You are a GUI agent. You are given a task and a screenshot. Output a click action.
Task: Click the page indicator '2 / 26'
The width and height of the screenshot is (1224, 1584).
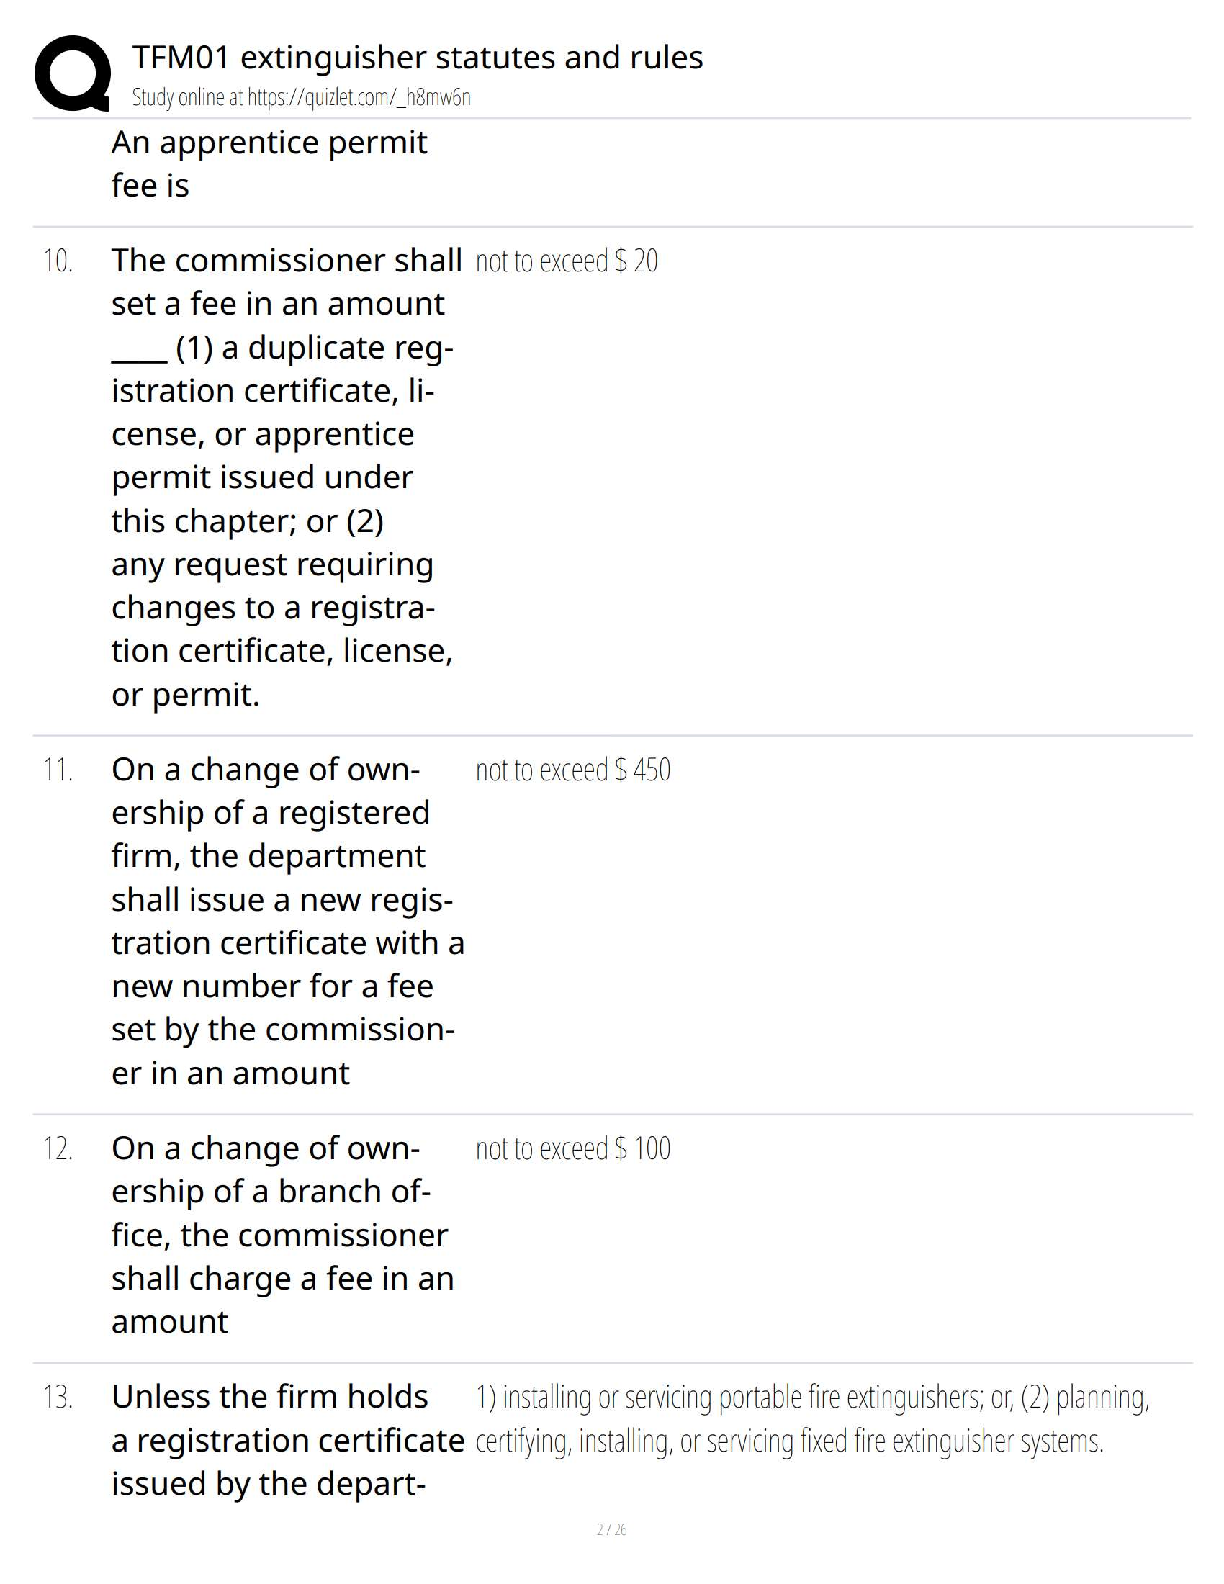[611, 1529]
